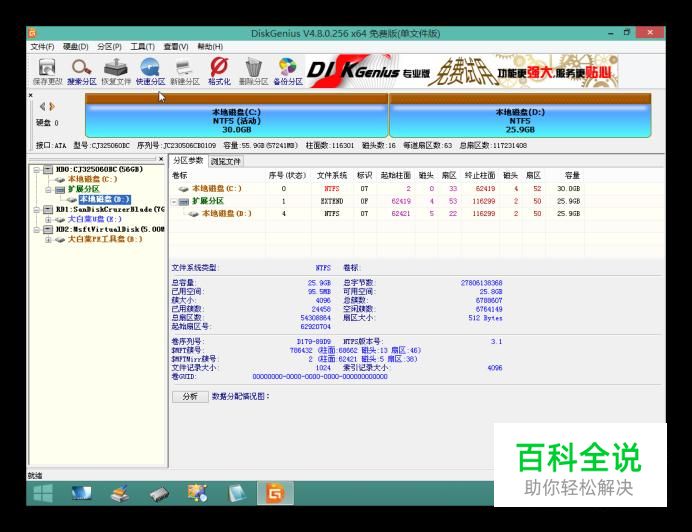
Task: Switch to the 浏览文件 tab
Action: [x=226, y=162]
